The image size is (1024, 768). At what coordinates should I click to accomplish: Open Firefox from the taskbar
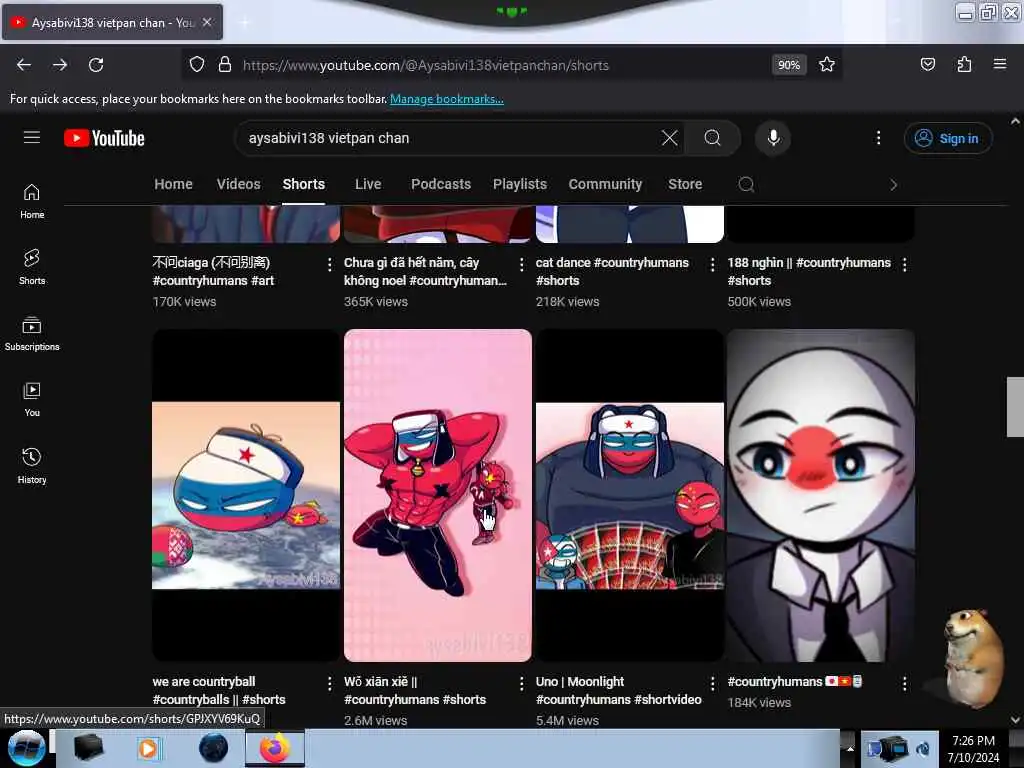pyautogui.click(x=275, y=748)
